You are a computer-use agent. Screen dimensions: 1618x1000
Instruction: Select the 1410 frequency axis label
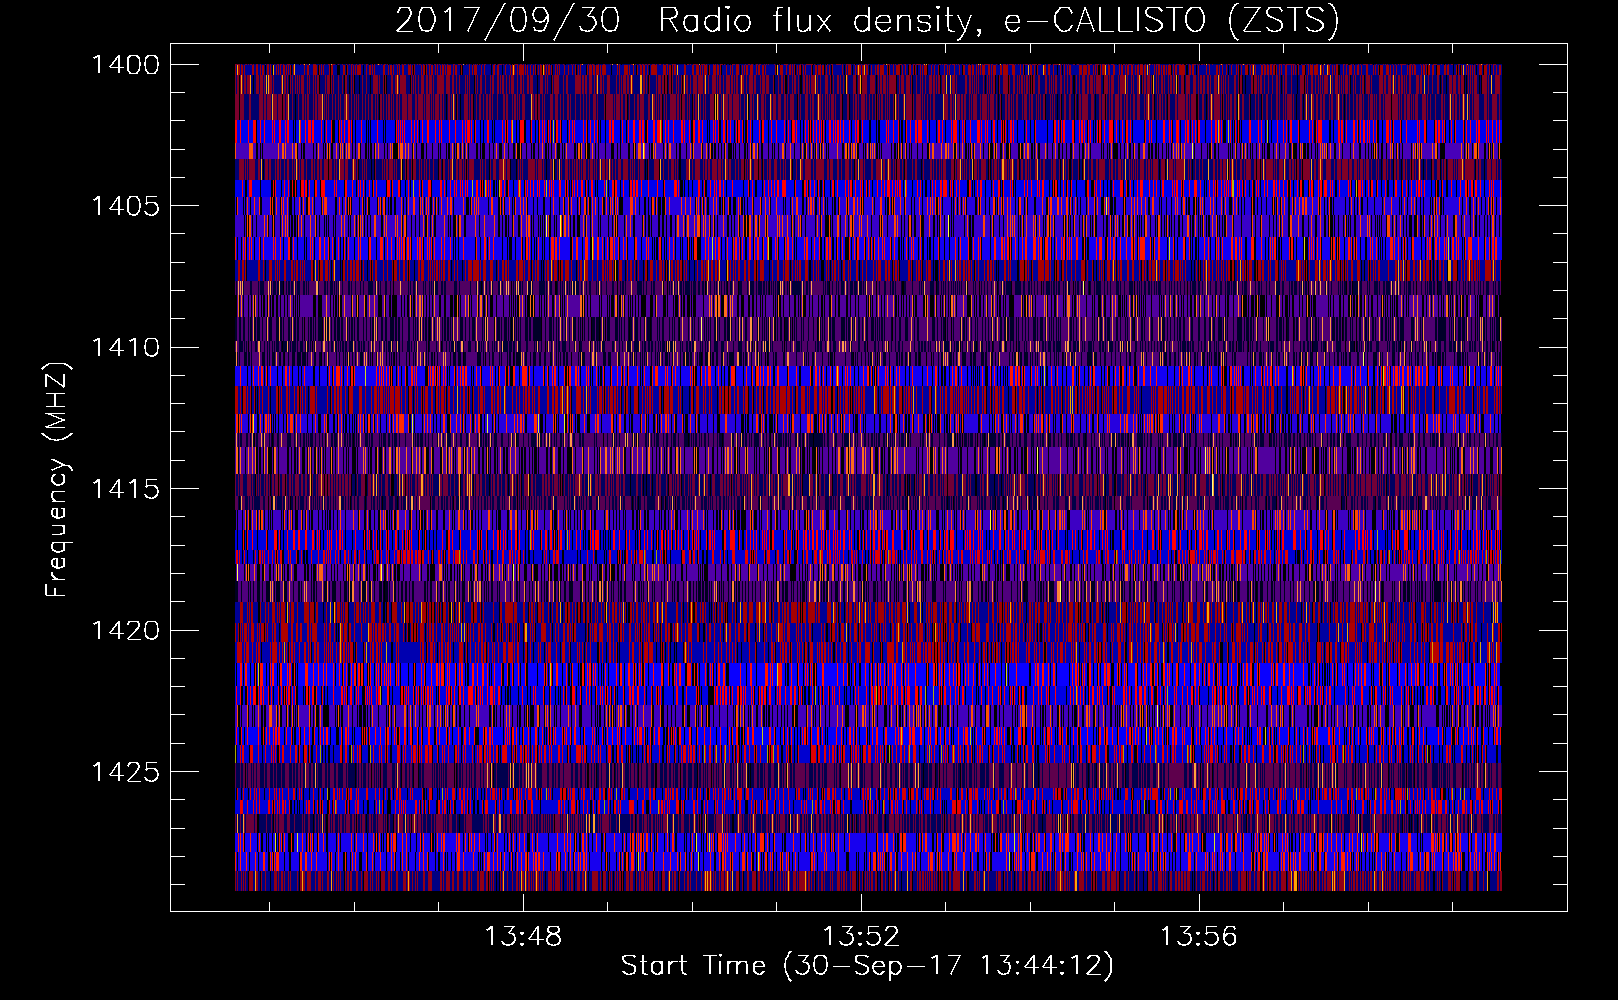coord(125,348)
